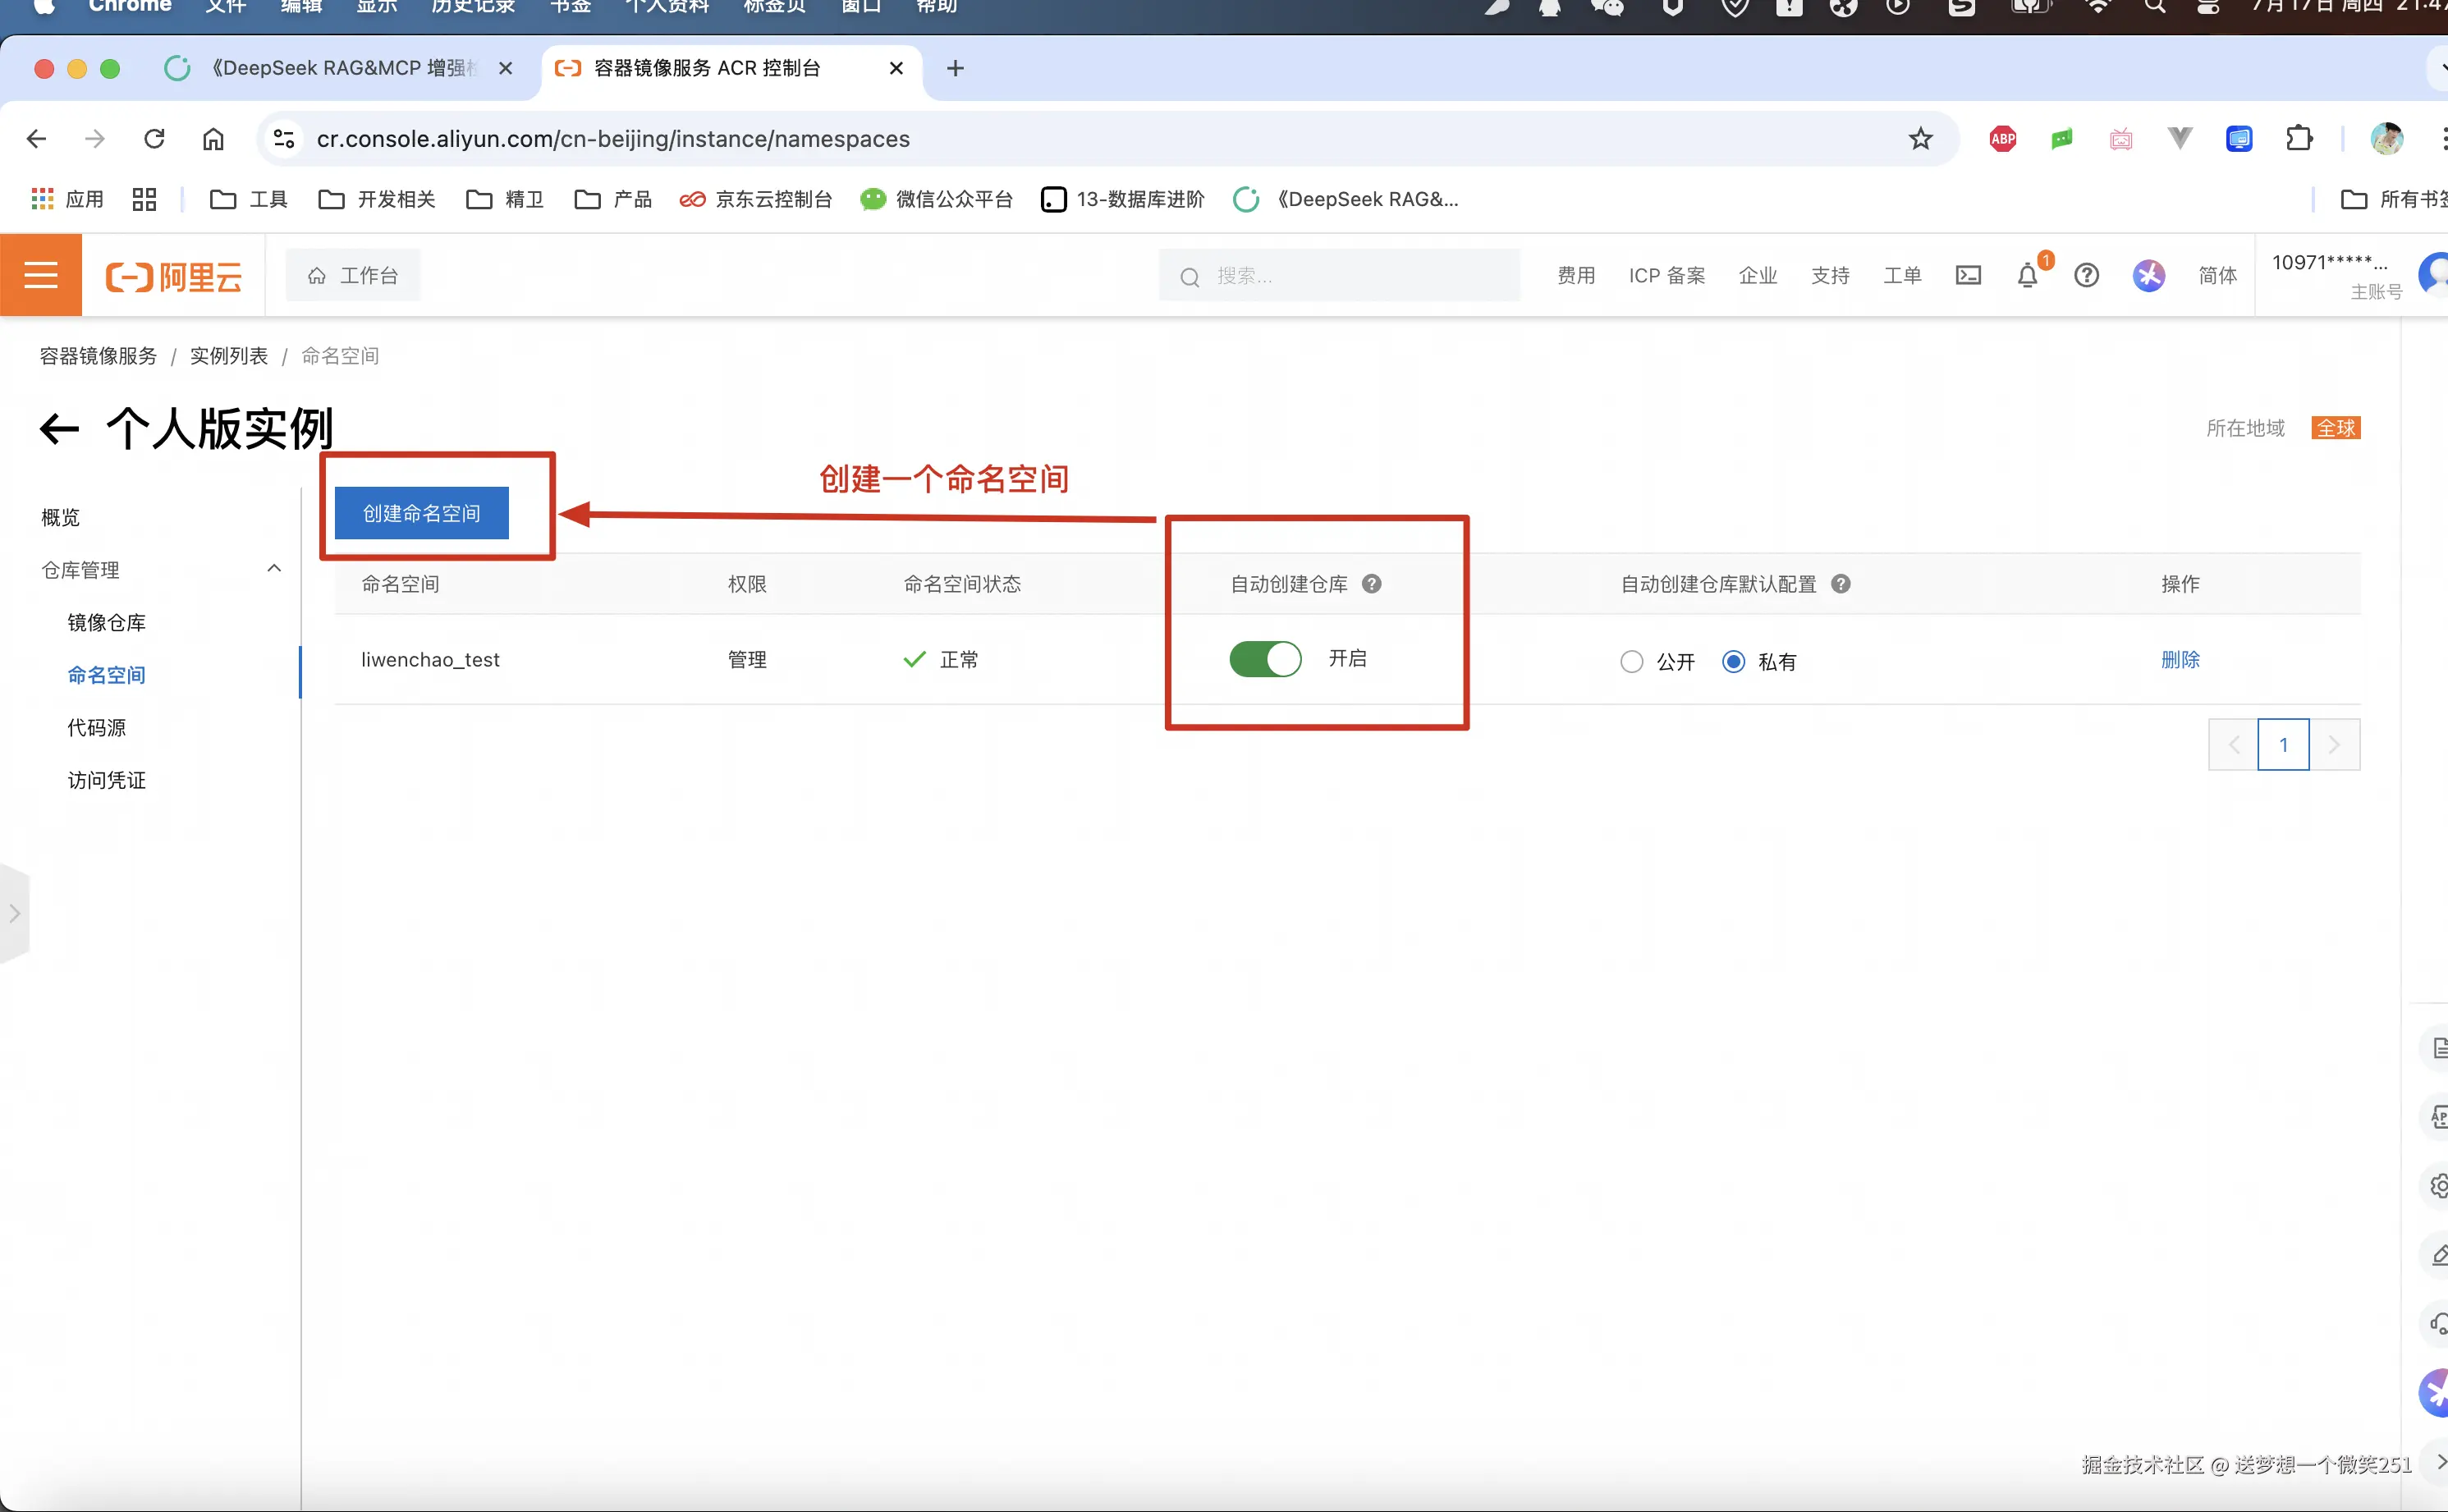
Task: Click the 创建命名空间 button
Action: (x=421, y=513)
